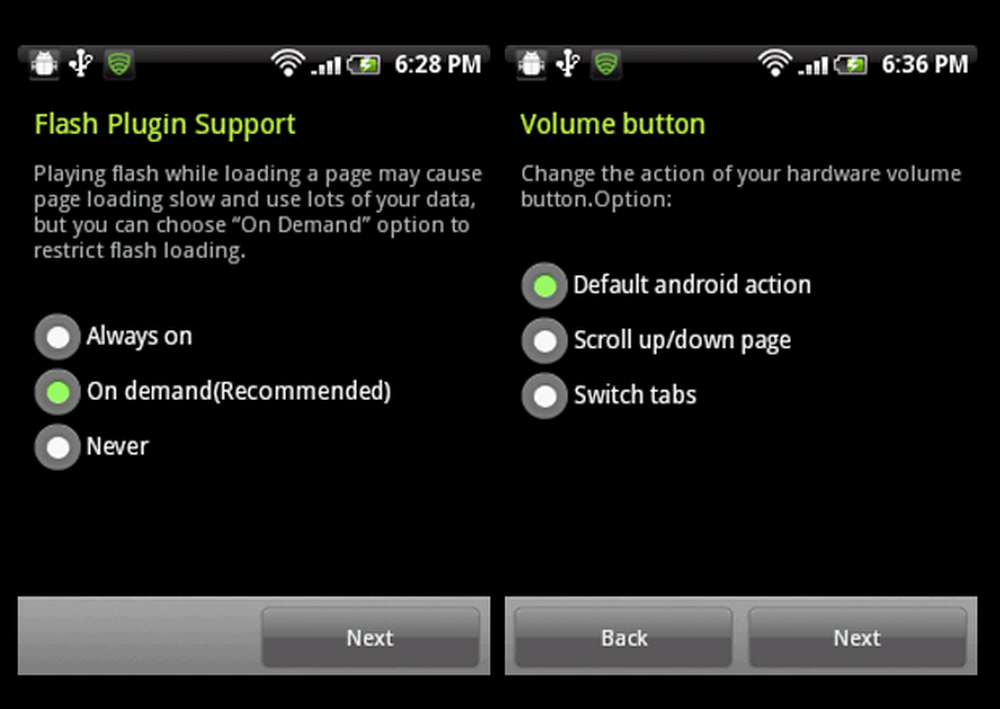The image size is (1000, 709).
Task: Tap Next on Flash Plugin Support screen
Action: 370,638
